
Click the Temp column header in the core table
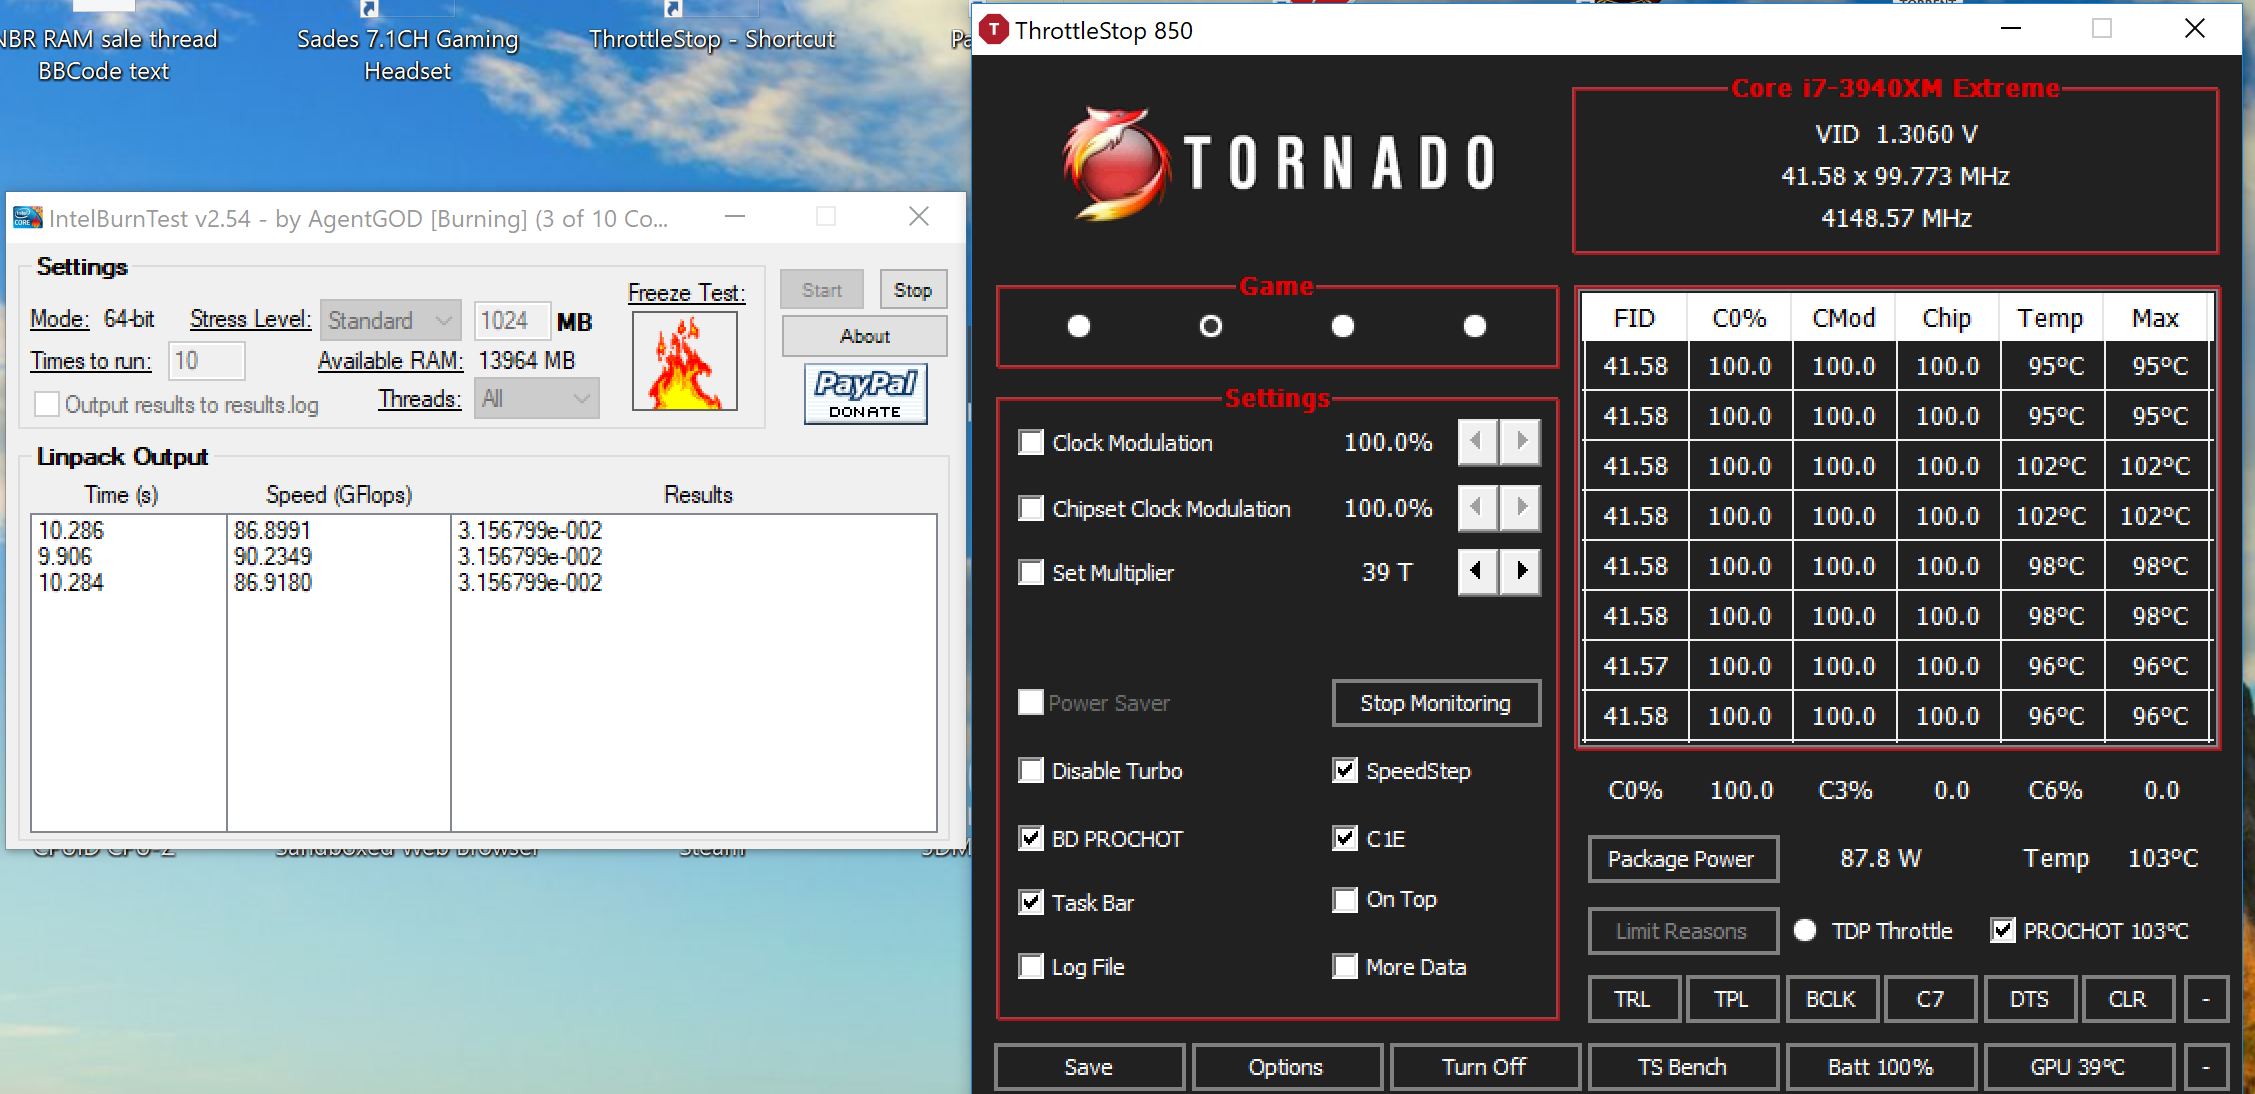(2051, 318)
